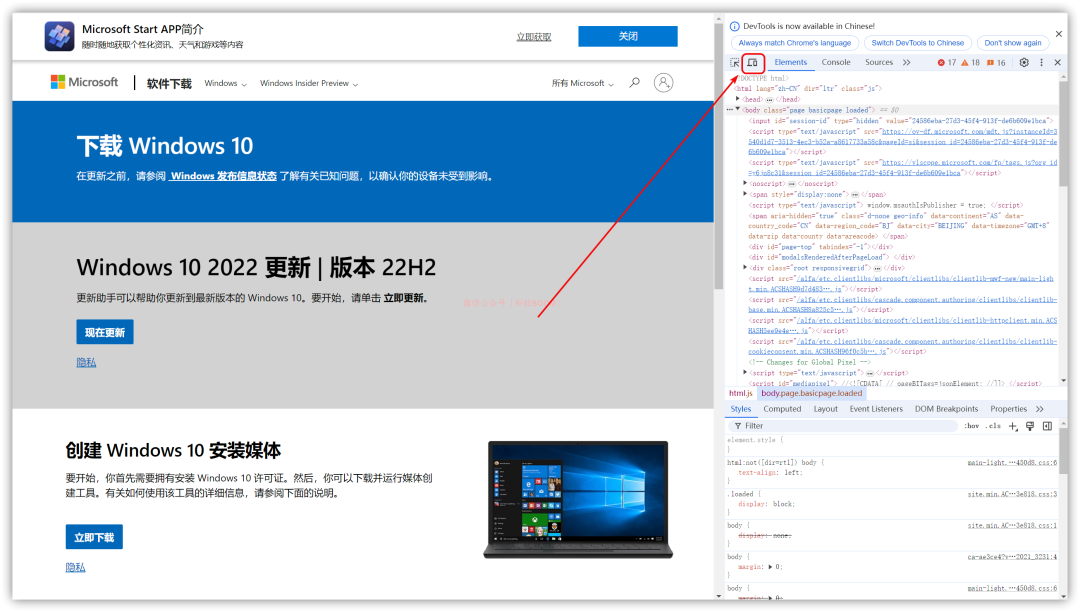Toggle the device toolbar icon in DevTools
1080x612 pixels.
[x=753, y=63]
